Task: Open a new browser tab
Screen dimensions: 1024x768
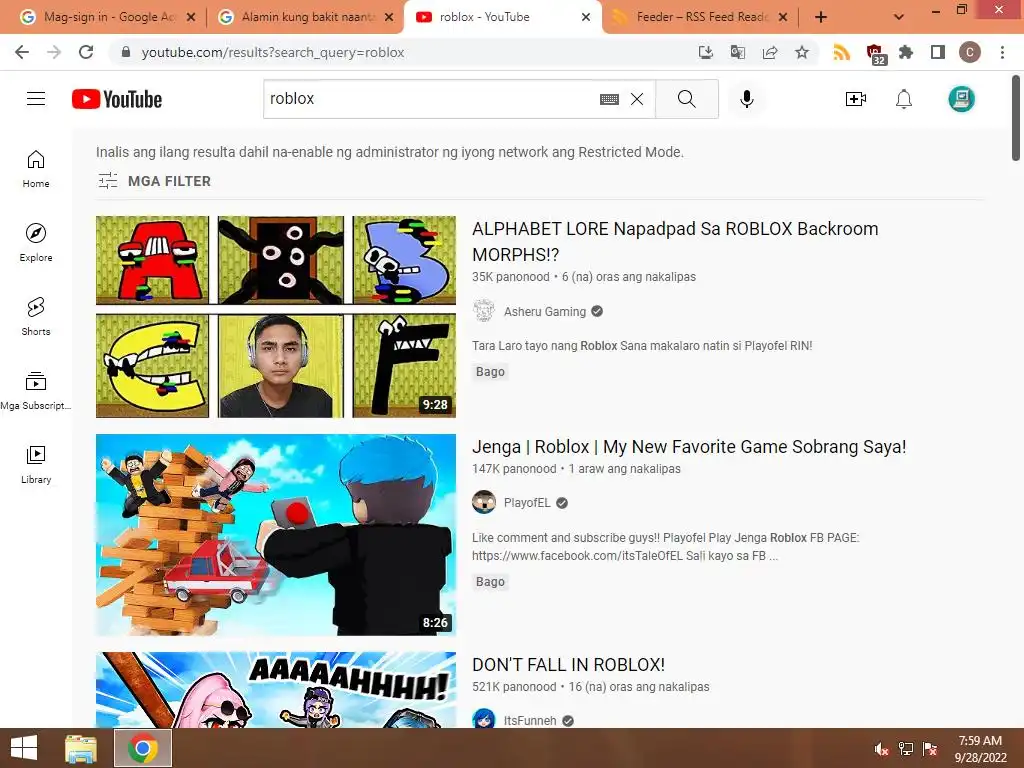Action: point(821,17)
